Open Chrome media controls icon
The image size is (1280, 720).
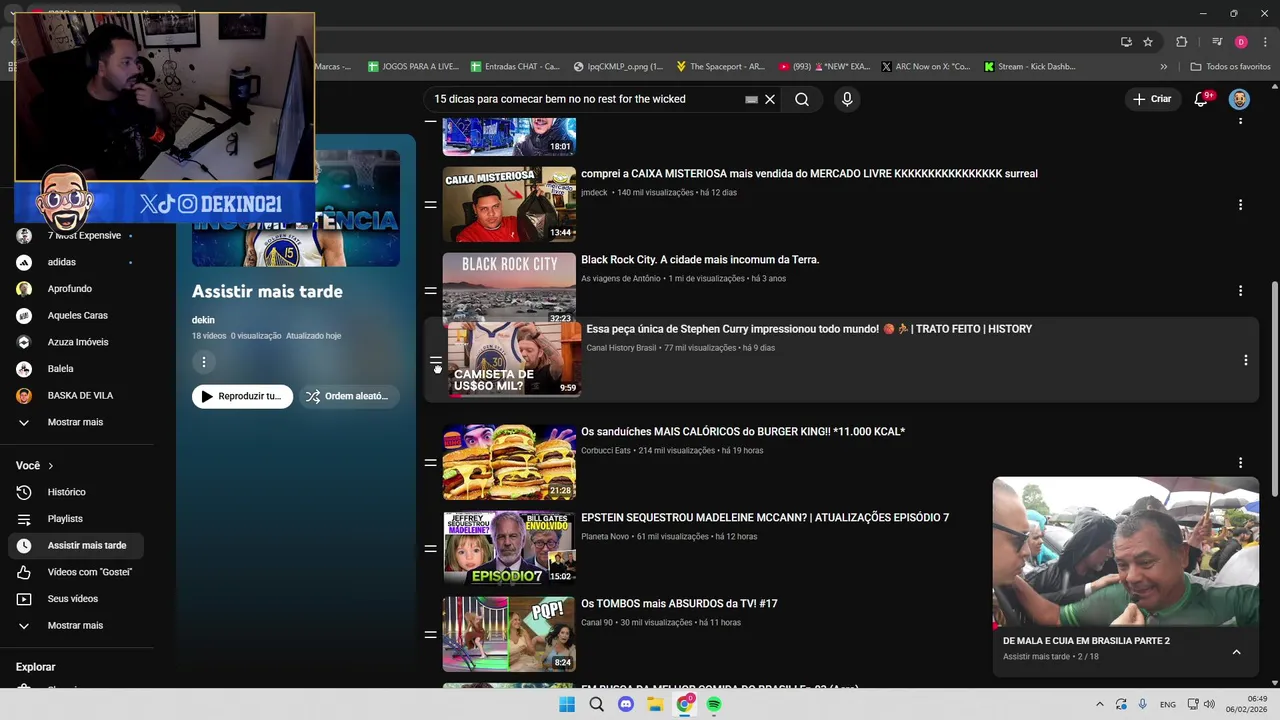tap(1217, 42)
